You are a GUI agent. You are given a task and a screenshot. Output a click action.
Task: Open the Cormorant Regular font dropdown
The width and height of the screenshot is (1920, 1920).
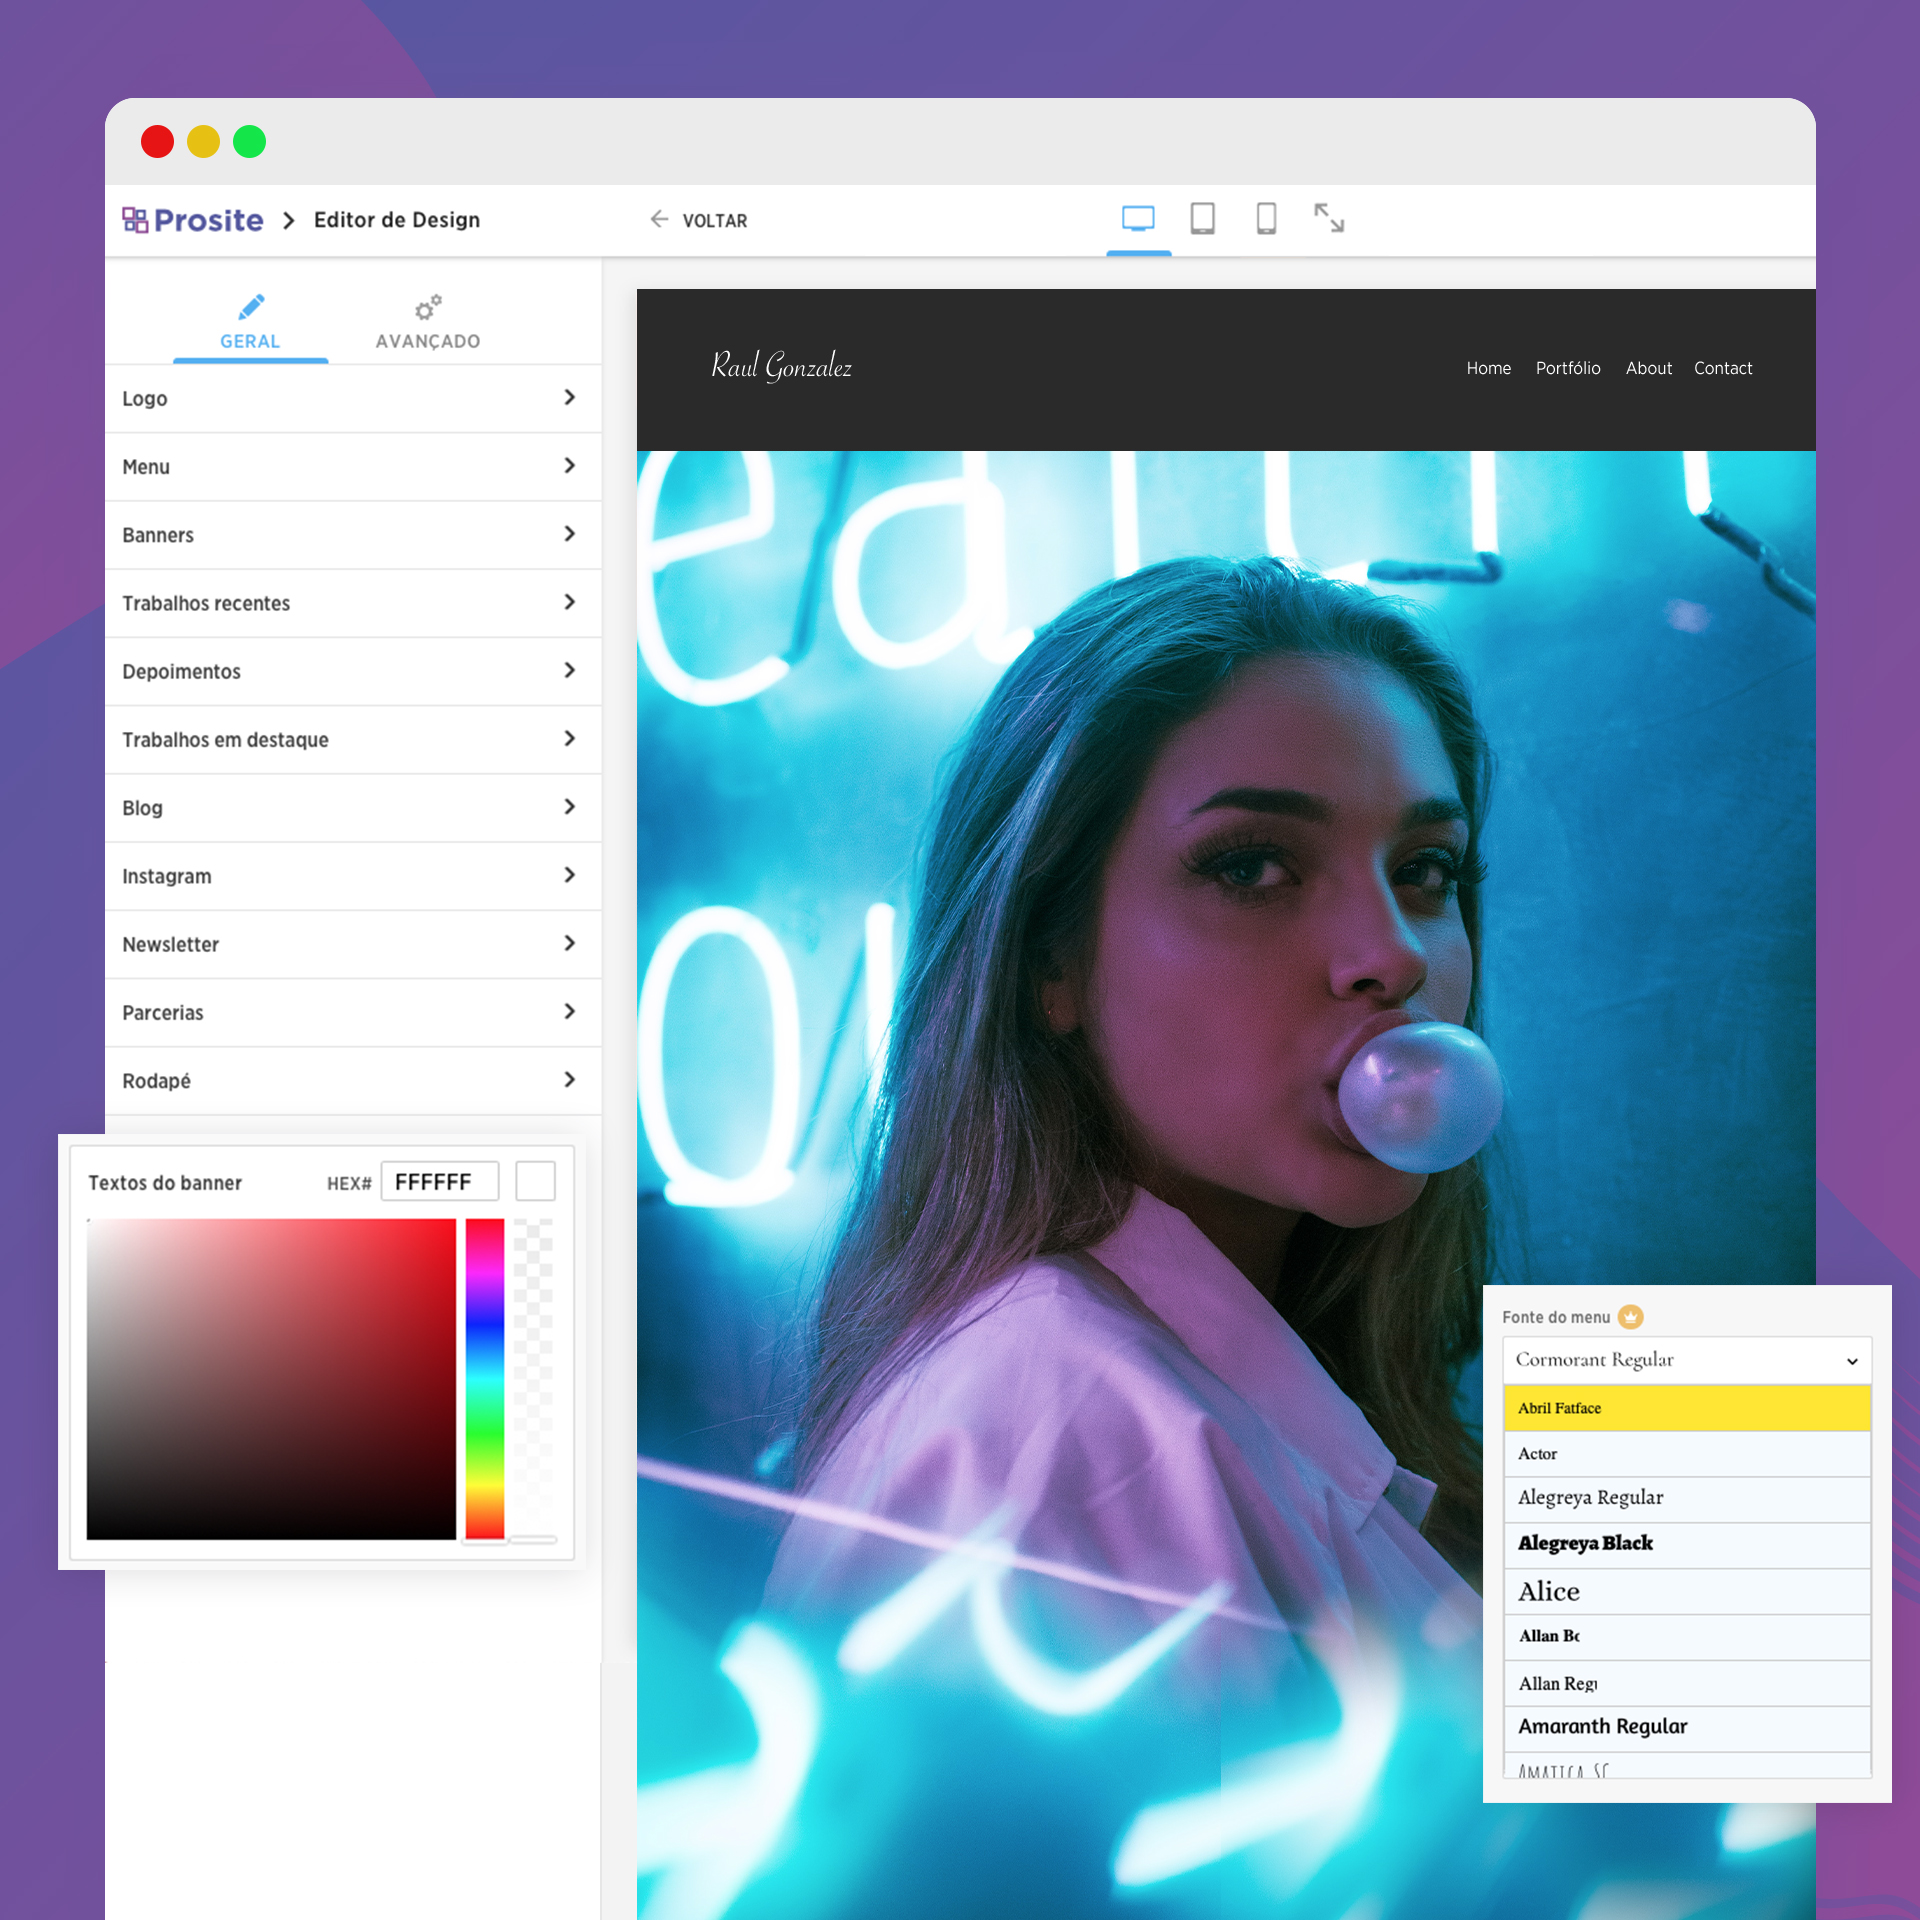click(x=1686, y=1360)
